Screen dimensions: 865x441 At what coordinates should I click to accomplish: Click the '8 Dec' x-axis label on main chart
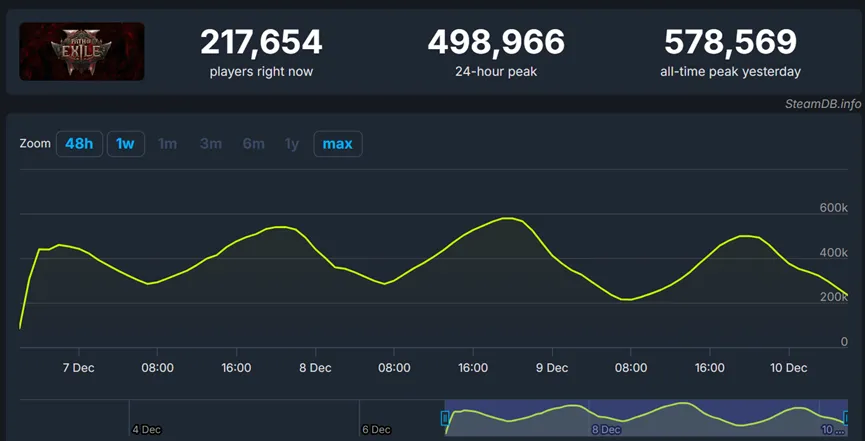316,368
